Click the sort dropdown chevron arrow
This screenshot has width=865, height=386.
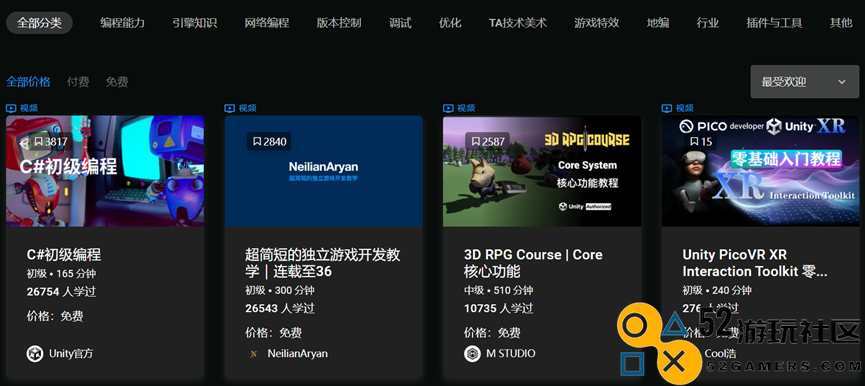click(842, 82)
